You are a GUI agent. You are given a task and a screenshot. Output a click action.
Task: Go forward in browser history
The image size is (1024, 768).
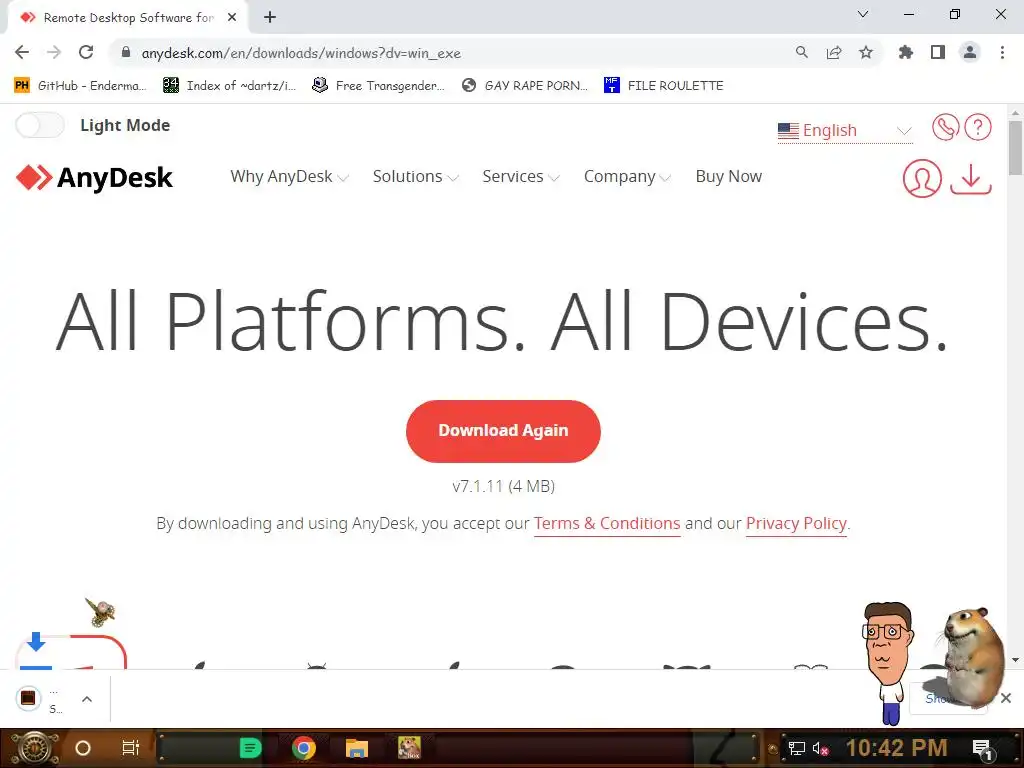54,52
